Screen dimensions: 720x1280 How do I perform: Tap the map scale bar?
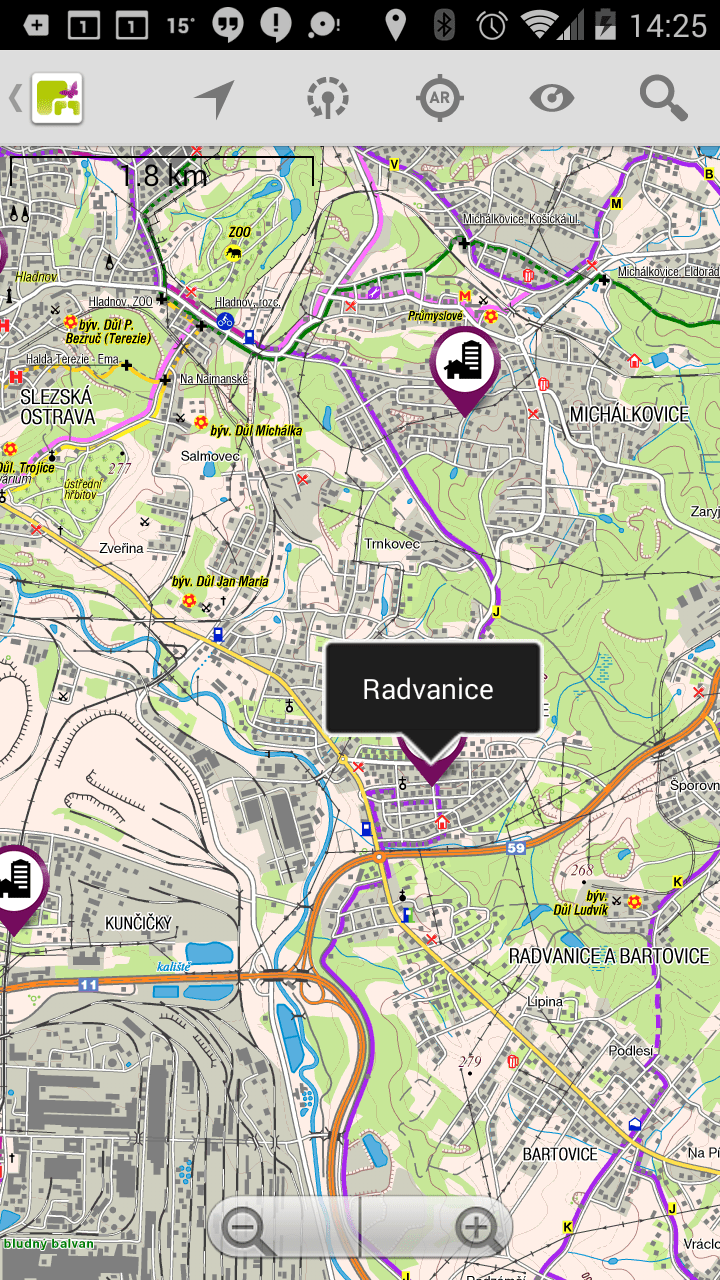(x=162, y=172)
